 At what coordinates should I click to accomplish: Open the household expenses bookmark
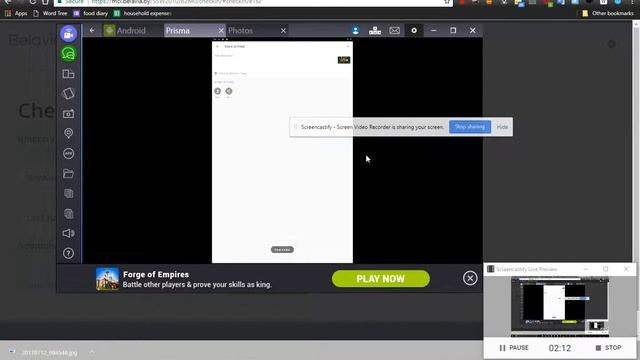pos(142,13)
